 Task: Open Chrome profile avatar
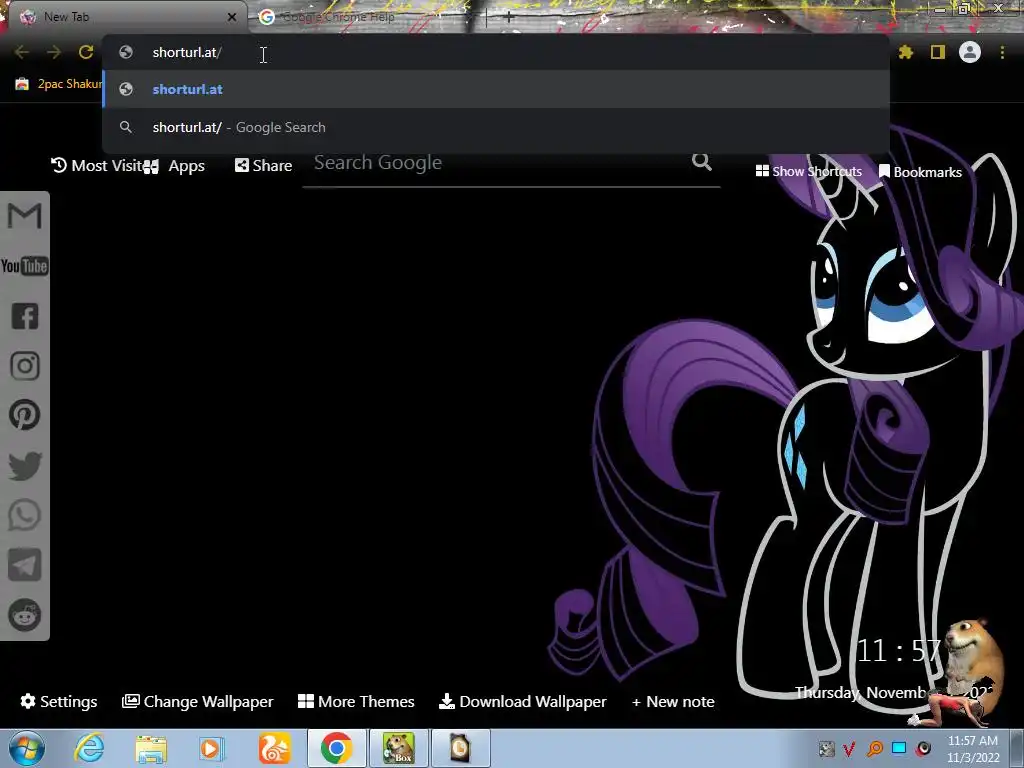[970, 52]
